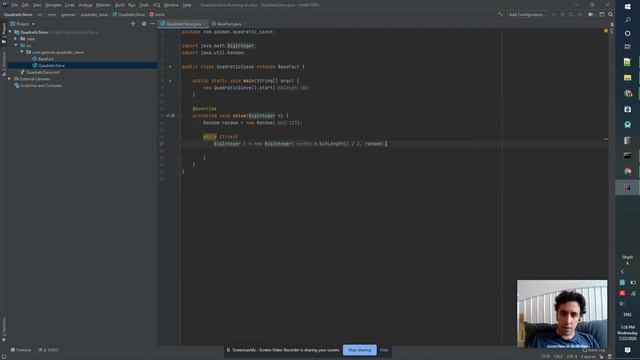Open the Project view dropdown
Screen dimensions: 640x360
[23, 24]
